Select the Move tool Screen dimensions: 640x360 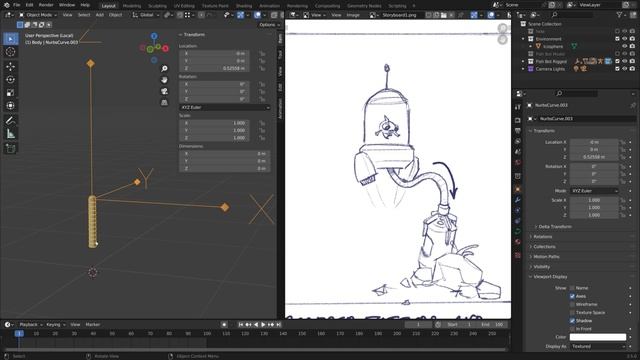coord(11,66)
